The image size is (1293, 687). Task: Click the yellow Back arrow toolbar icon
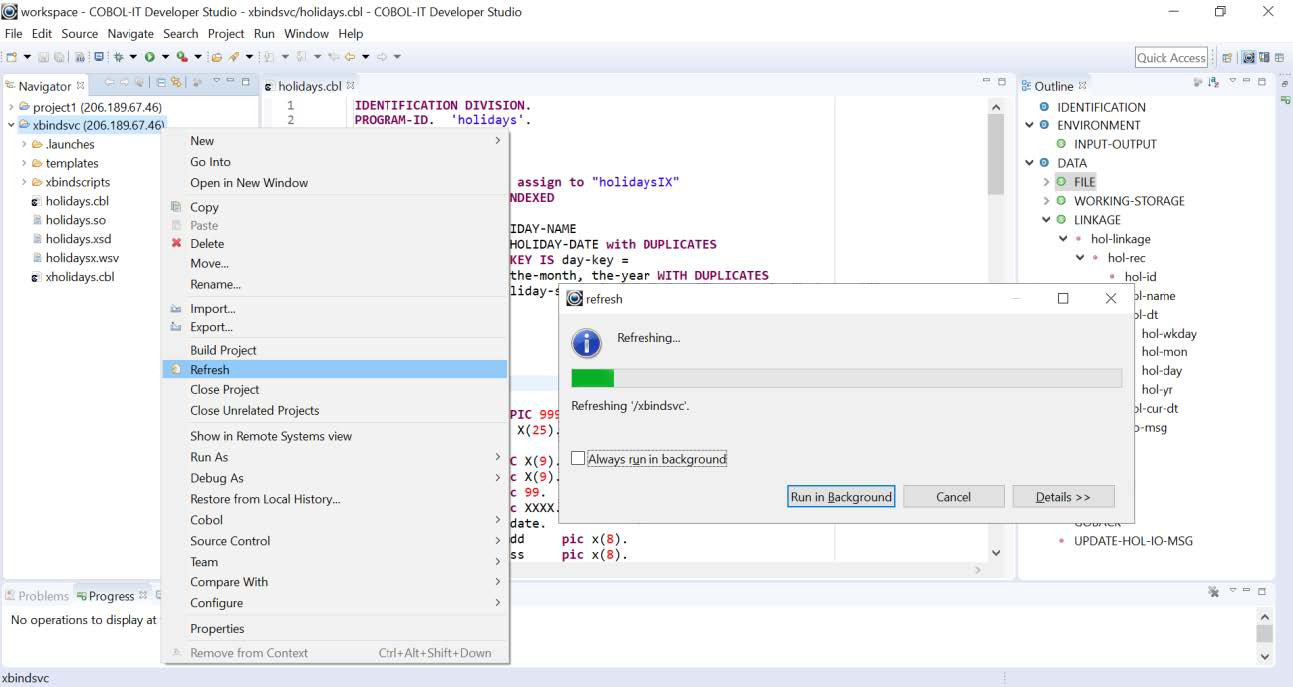pos(350,57)
